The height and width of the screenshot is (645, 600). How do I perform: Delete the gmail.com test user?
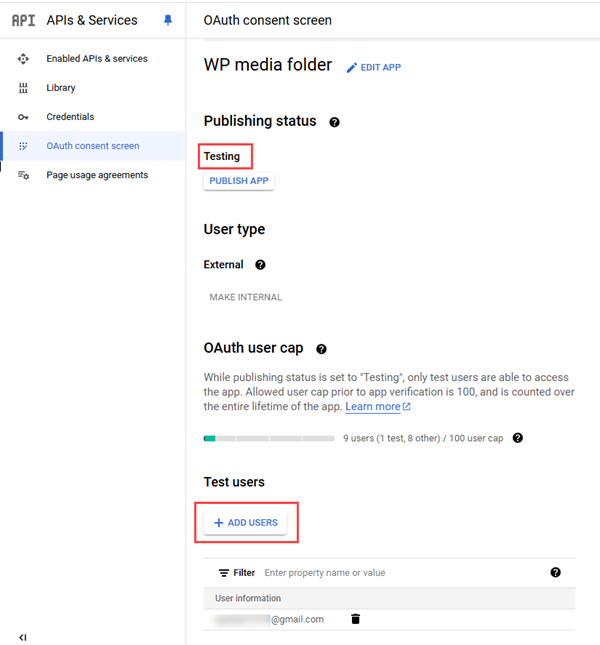click(x=355, y=619)
